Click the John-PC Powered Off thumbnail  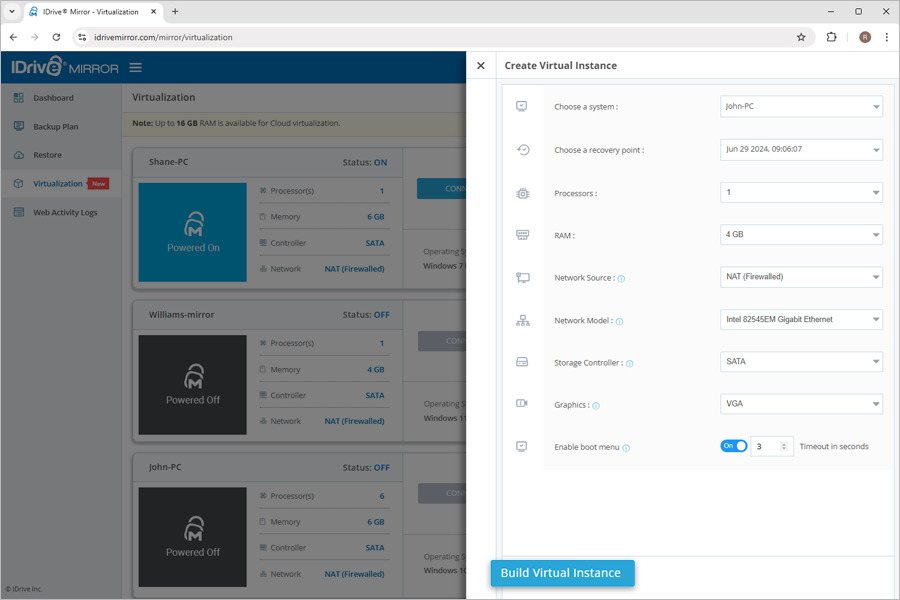193,537
